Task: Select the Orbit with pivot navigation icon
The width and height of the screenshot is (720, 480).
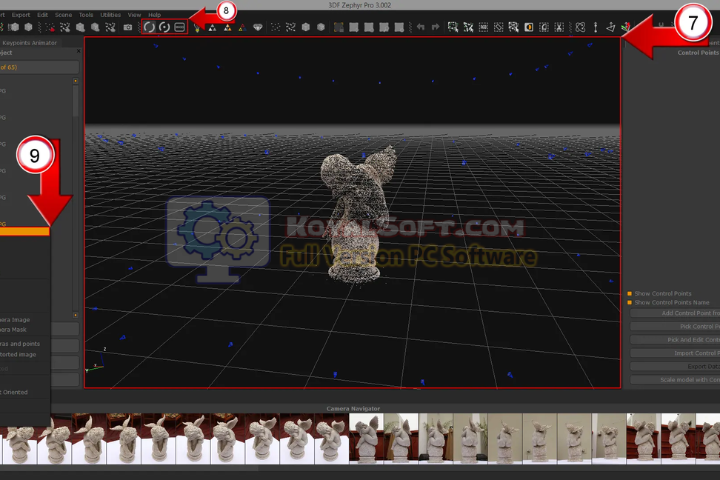Action: 164,27
